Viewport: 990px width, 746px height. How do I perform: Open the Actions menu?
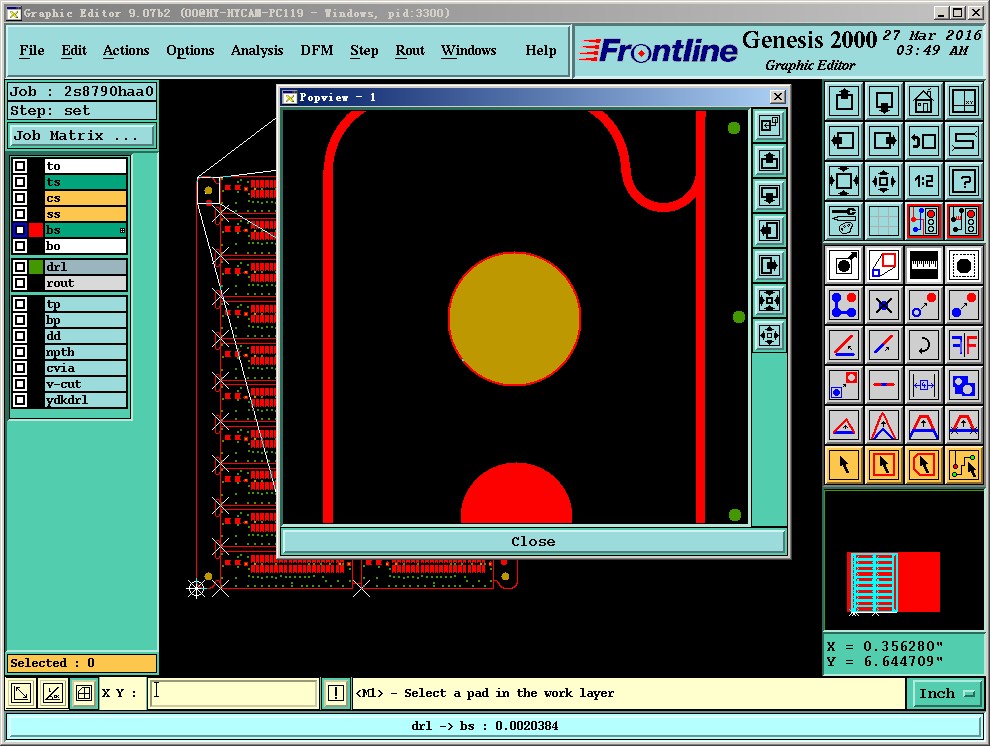[x=126, y=50]
